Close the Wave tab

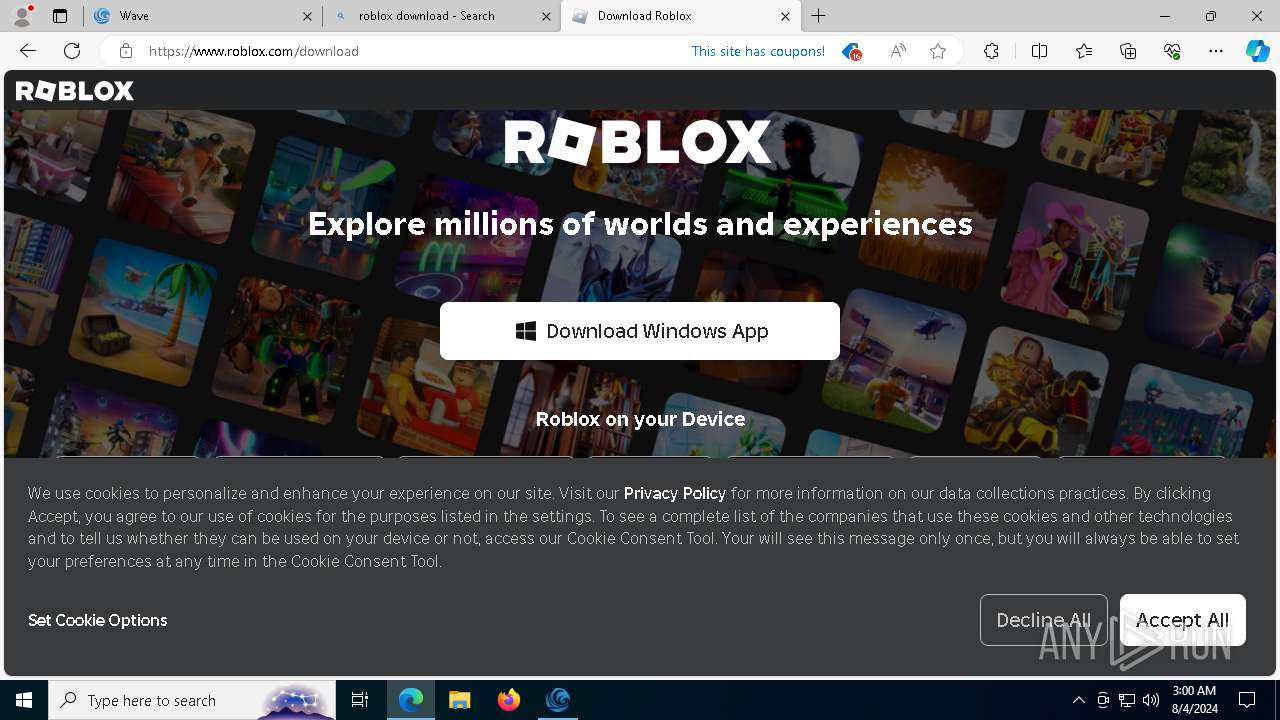coord(307,16)
